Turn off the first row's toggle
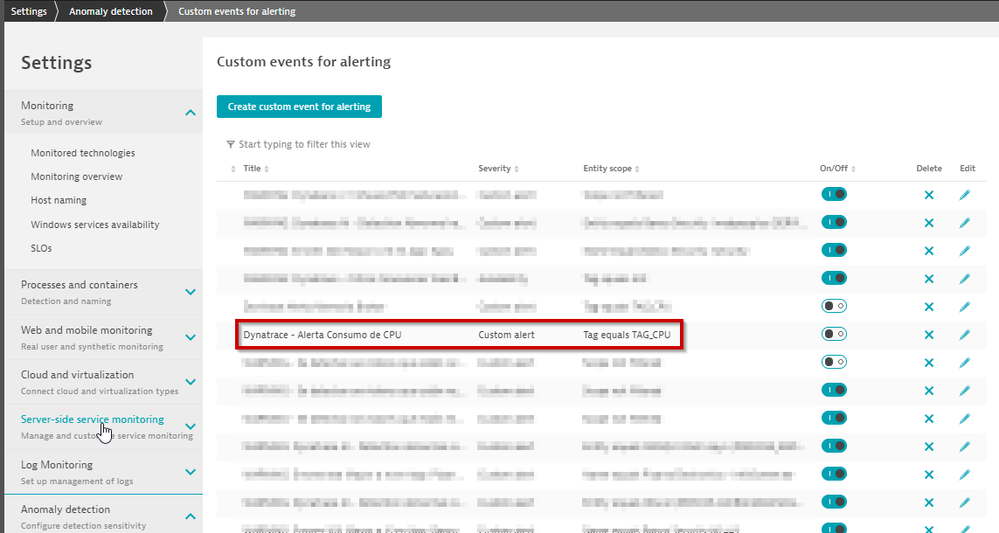The image size is (999, 533). pyautogui.click(x=834, y=194)
